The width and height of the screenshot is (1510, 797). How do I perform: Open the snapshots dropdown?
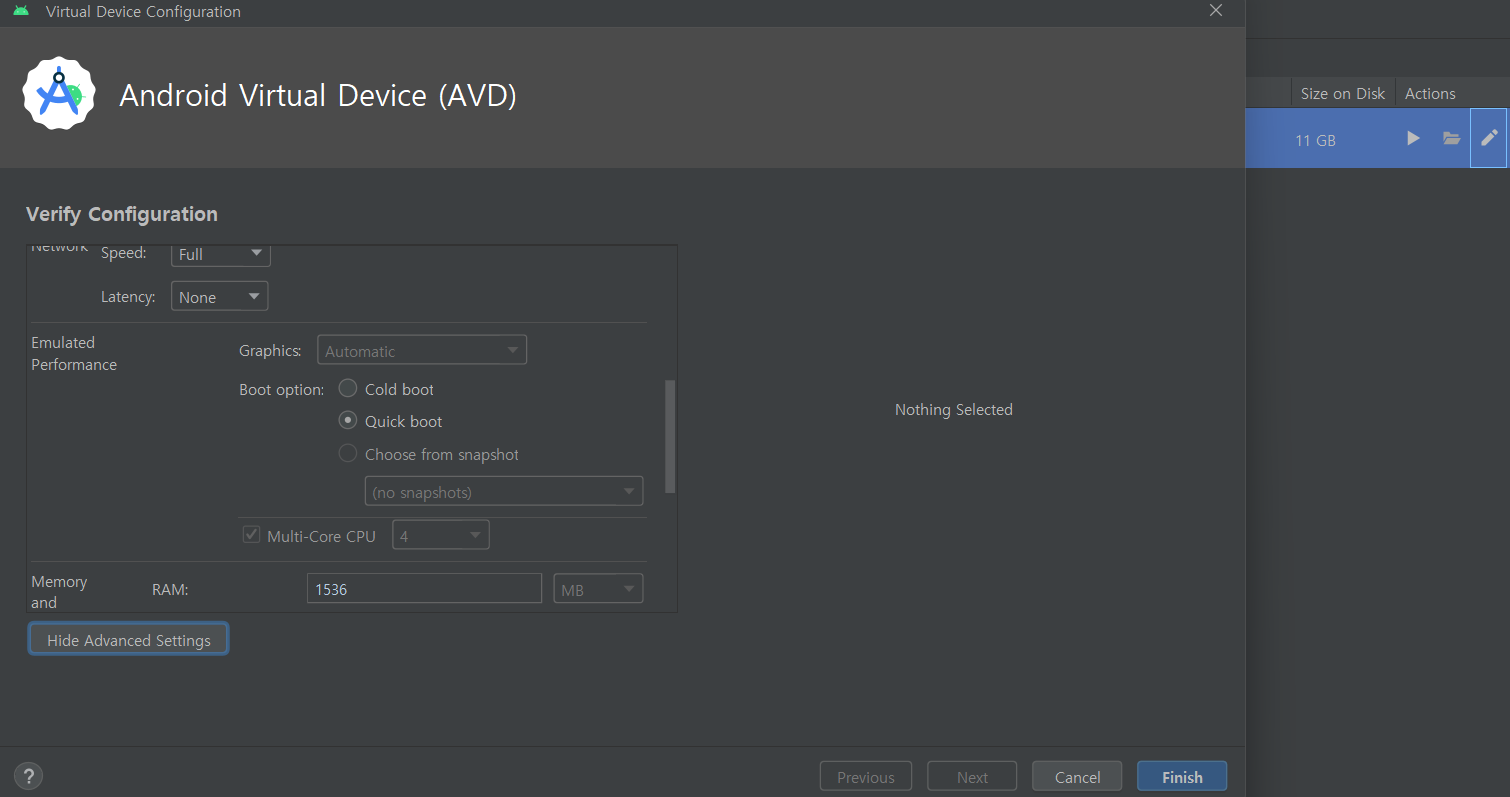click(x=504, y=492)
